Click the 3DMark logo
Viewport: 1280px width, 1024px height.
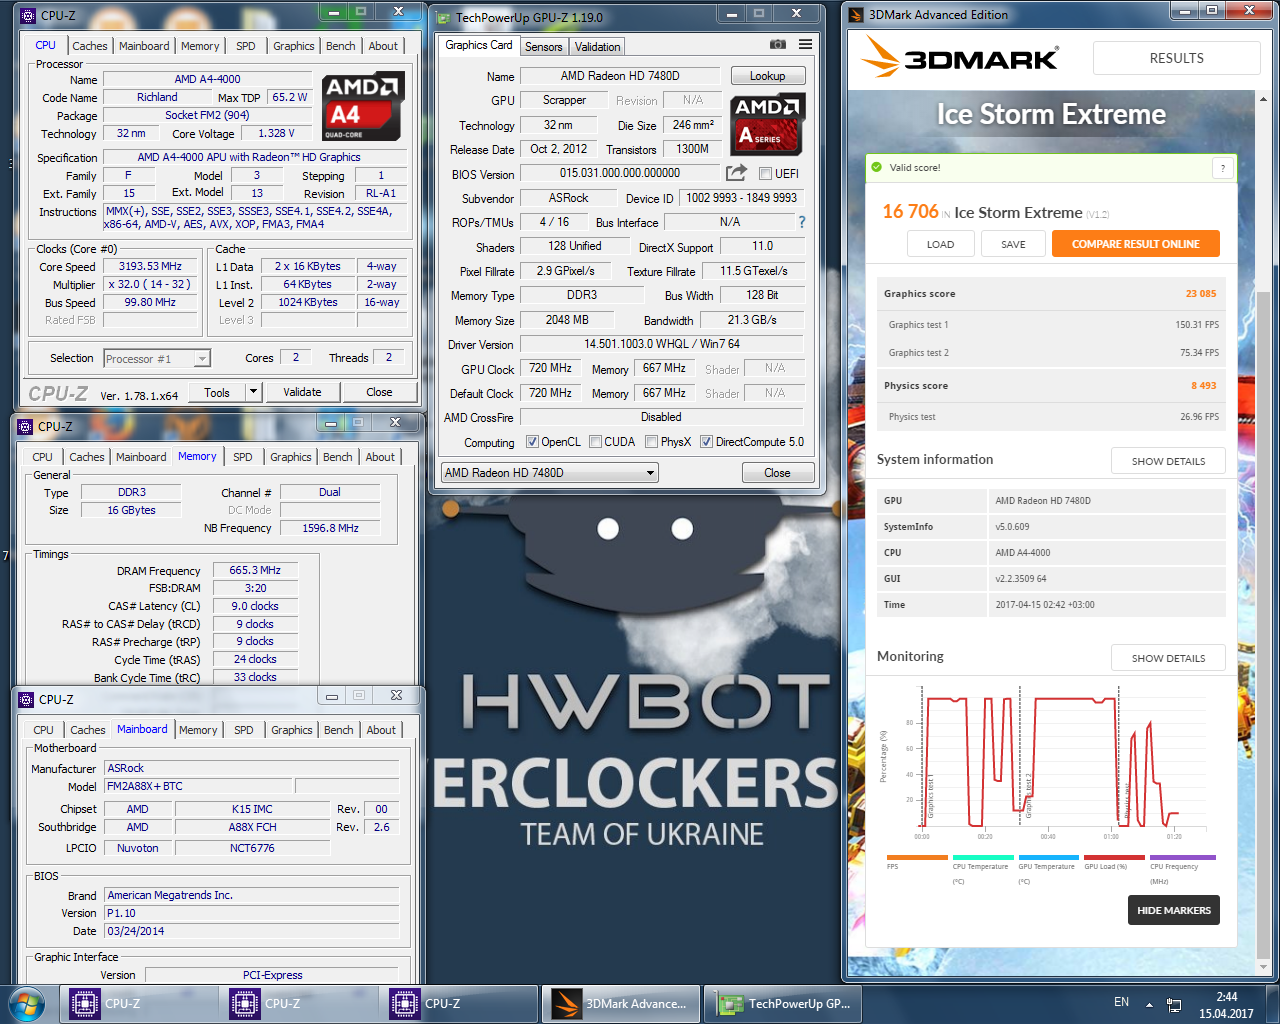(x=960, y=58)
